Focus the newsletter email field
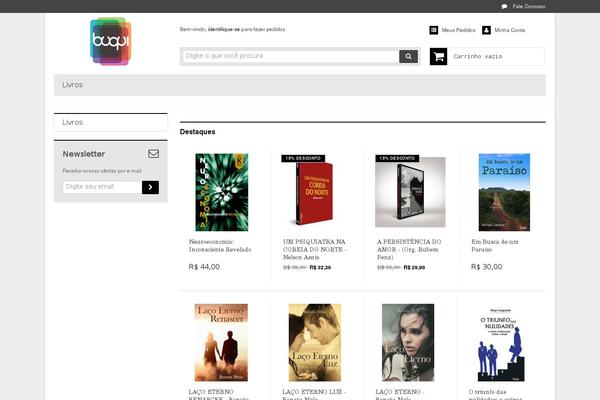The width and height of the screenshot is (600, 400). point(102,187)
